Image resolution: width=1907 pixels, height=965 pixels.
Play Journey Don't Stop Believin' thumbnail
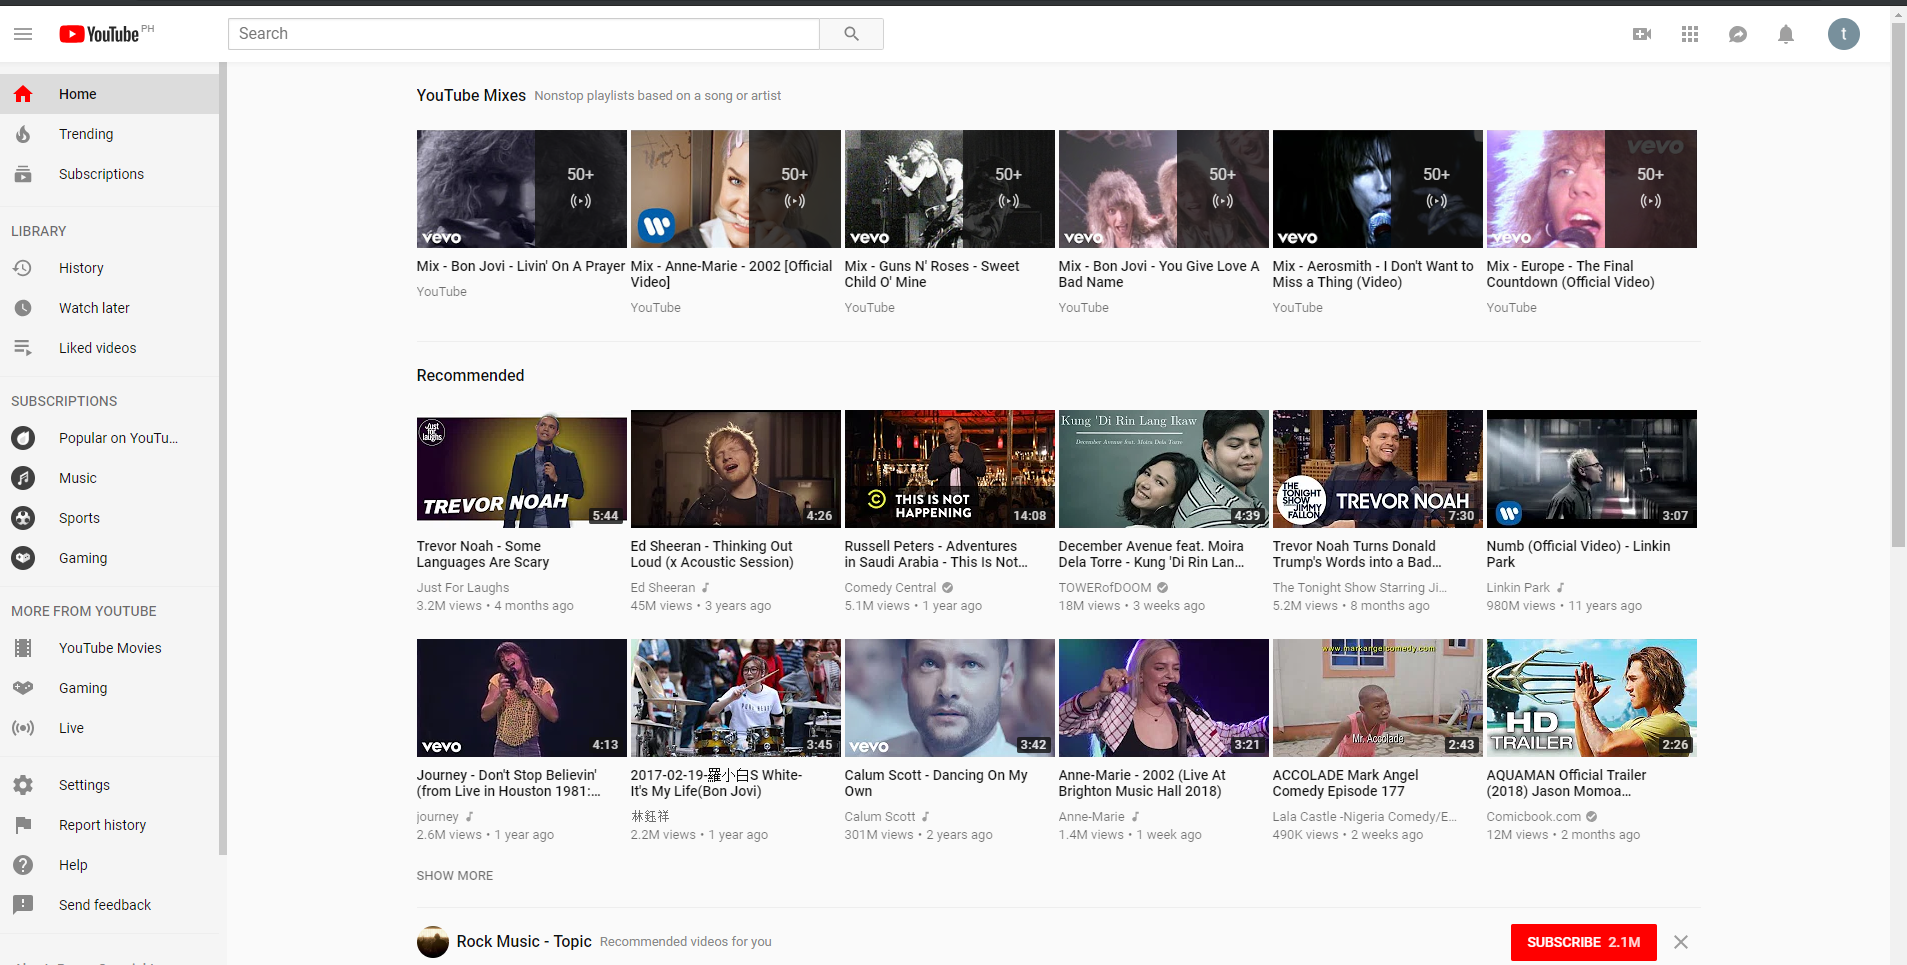[x=522, y=698]
